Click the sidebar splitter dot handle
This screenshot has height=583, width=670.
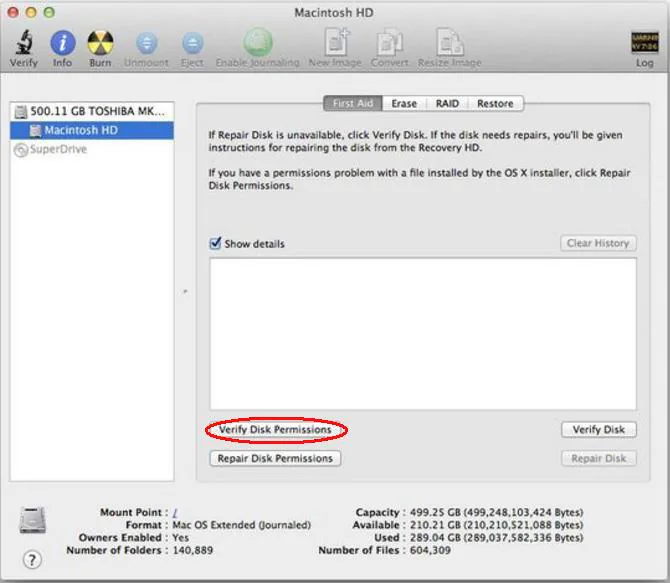coord(185,292)
